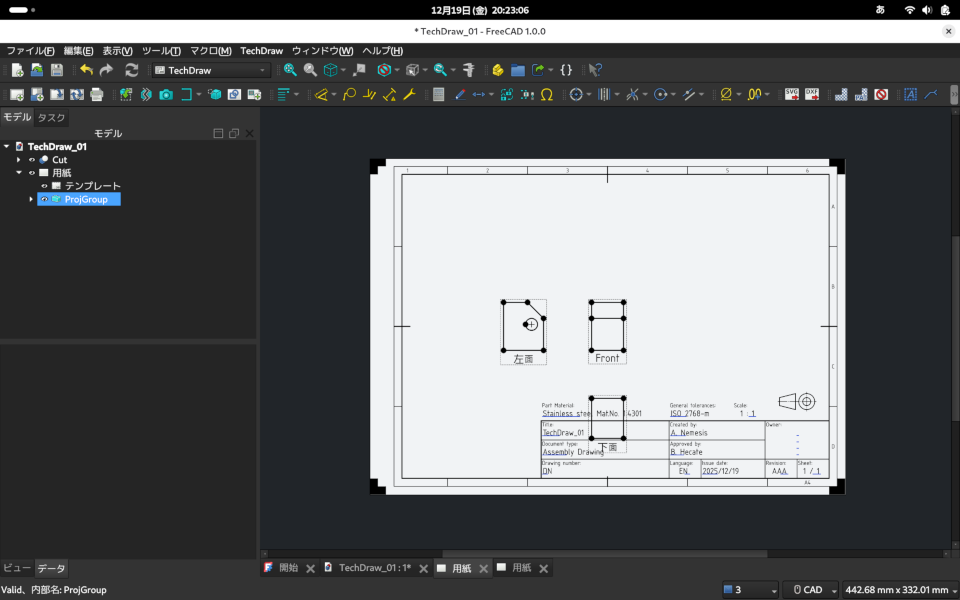Click the Undo arrow icon
Screen dimensions: 960x600
[x=86, y=70]
